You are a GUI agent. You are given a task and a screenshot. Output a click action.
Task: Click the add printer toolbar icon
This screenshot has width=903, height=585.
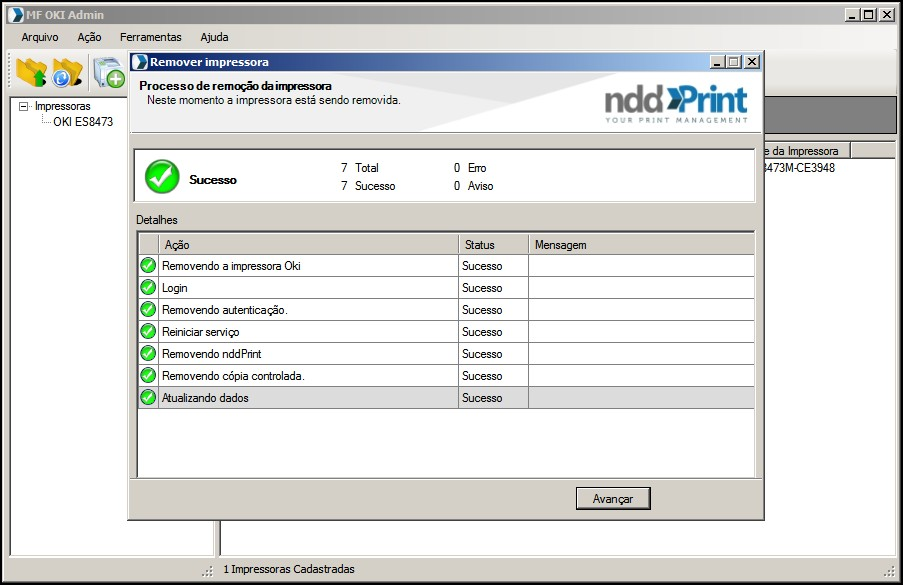tap(108, 74)
